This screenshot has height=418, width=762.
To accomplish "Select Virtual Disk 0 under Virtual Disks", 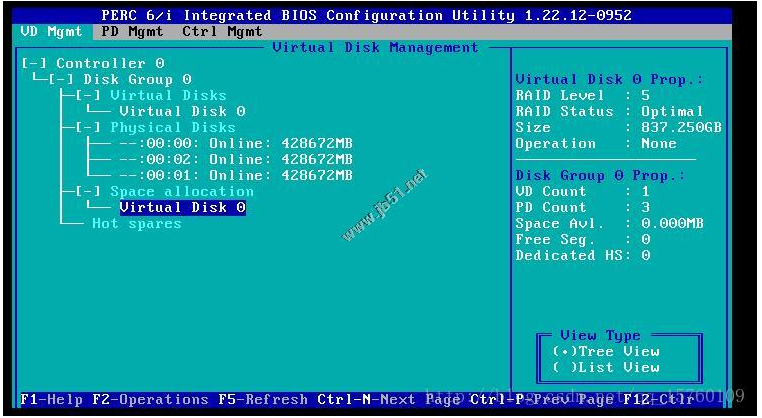I will click(x=182, y=112).
